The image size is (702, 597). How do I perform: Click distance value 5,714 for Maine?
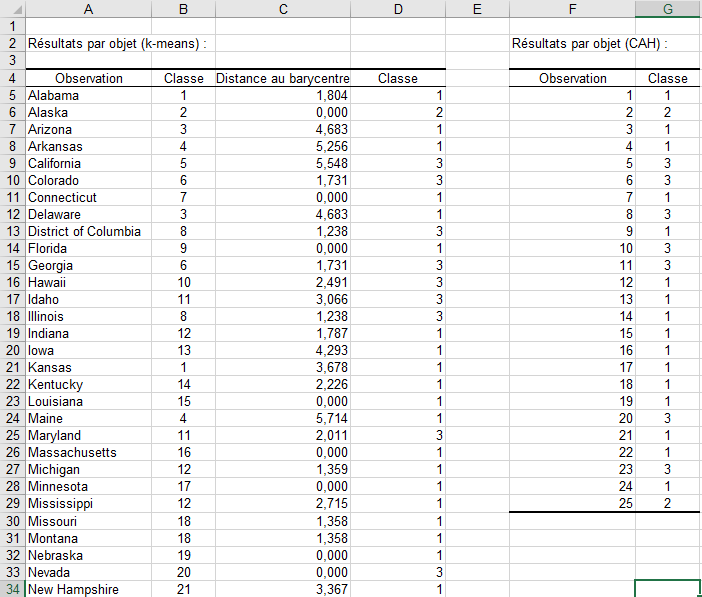pos(283,419)
